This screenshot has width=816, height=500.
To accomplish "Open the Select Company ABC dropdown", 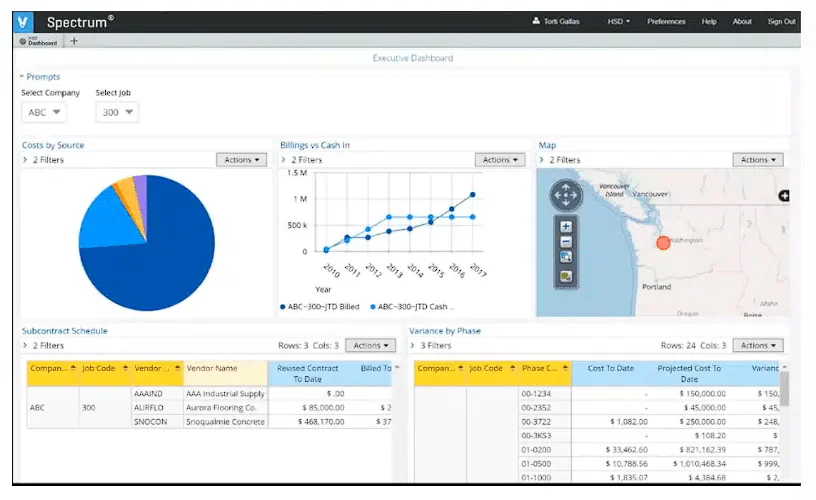I will [x=44, y=112].
